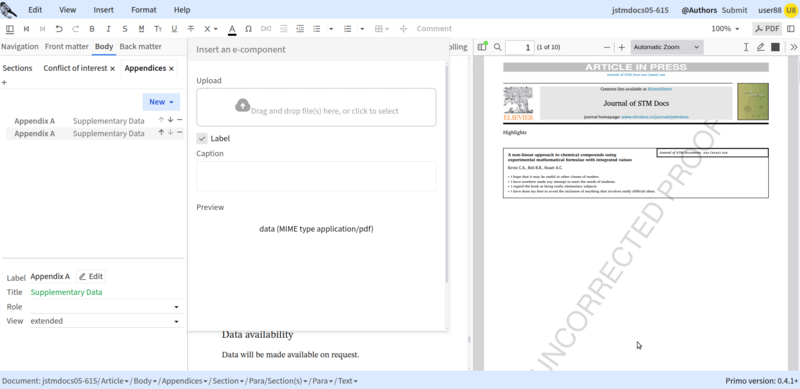The image size is (800, 389).
Task: Move first Appendix A row down
Action: 170,120
